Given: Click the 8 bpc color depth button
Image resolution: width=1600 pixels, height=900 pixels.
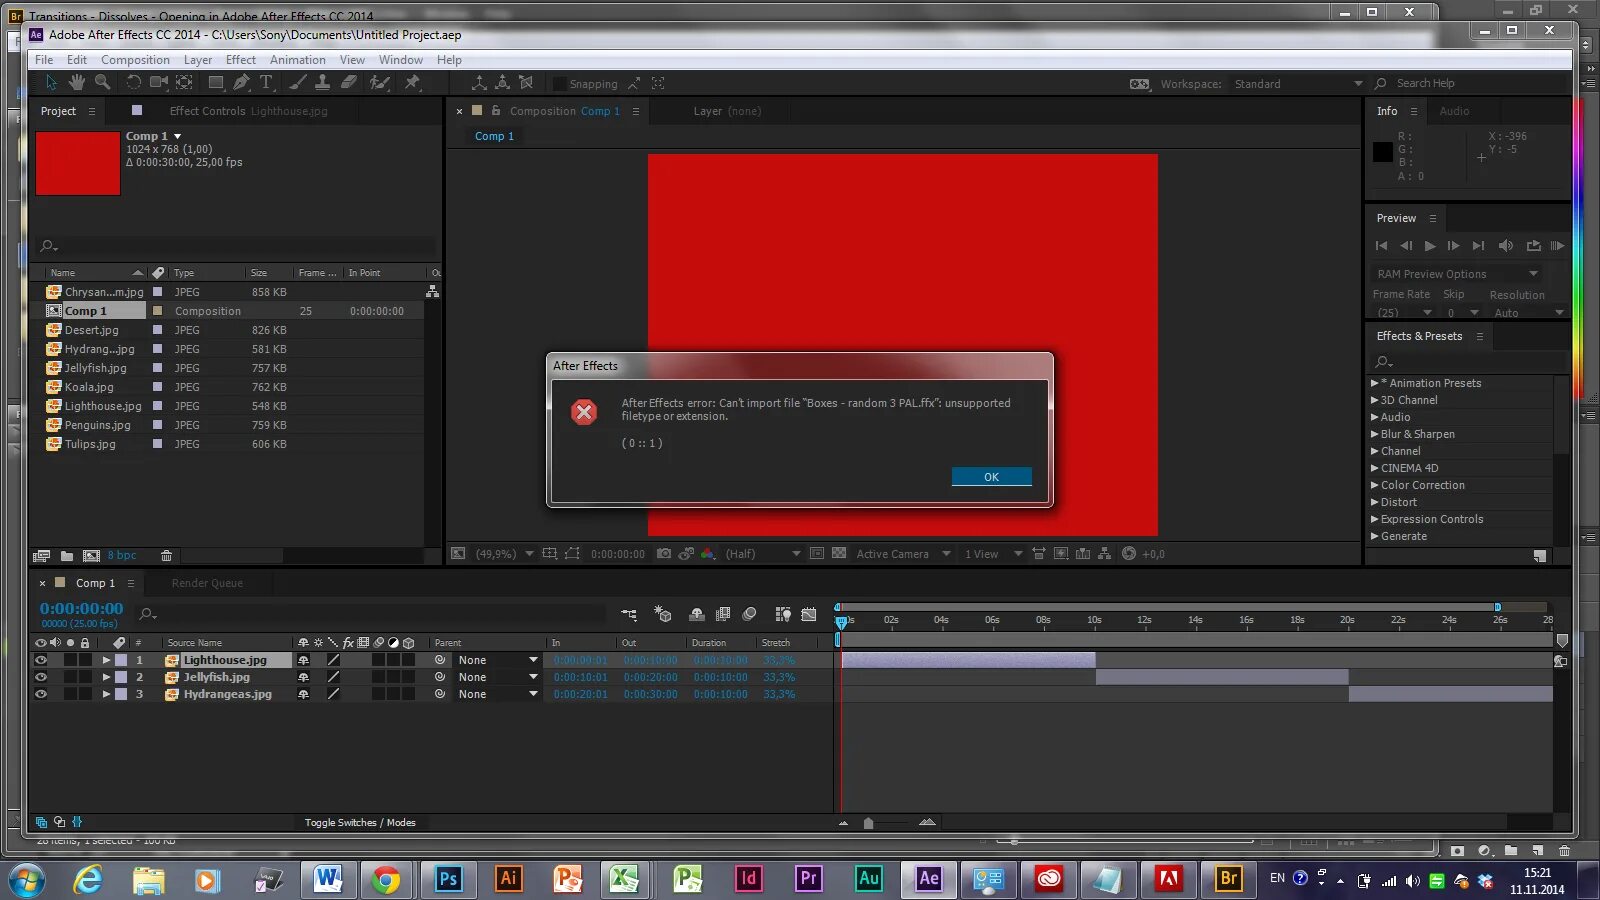Looking at the screenshot, I should [x=122, y=556].
